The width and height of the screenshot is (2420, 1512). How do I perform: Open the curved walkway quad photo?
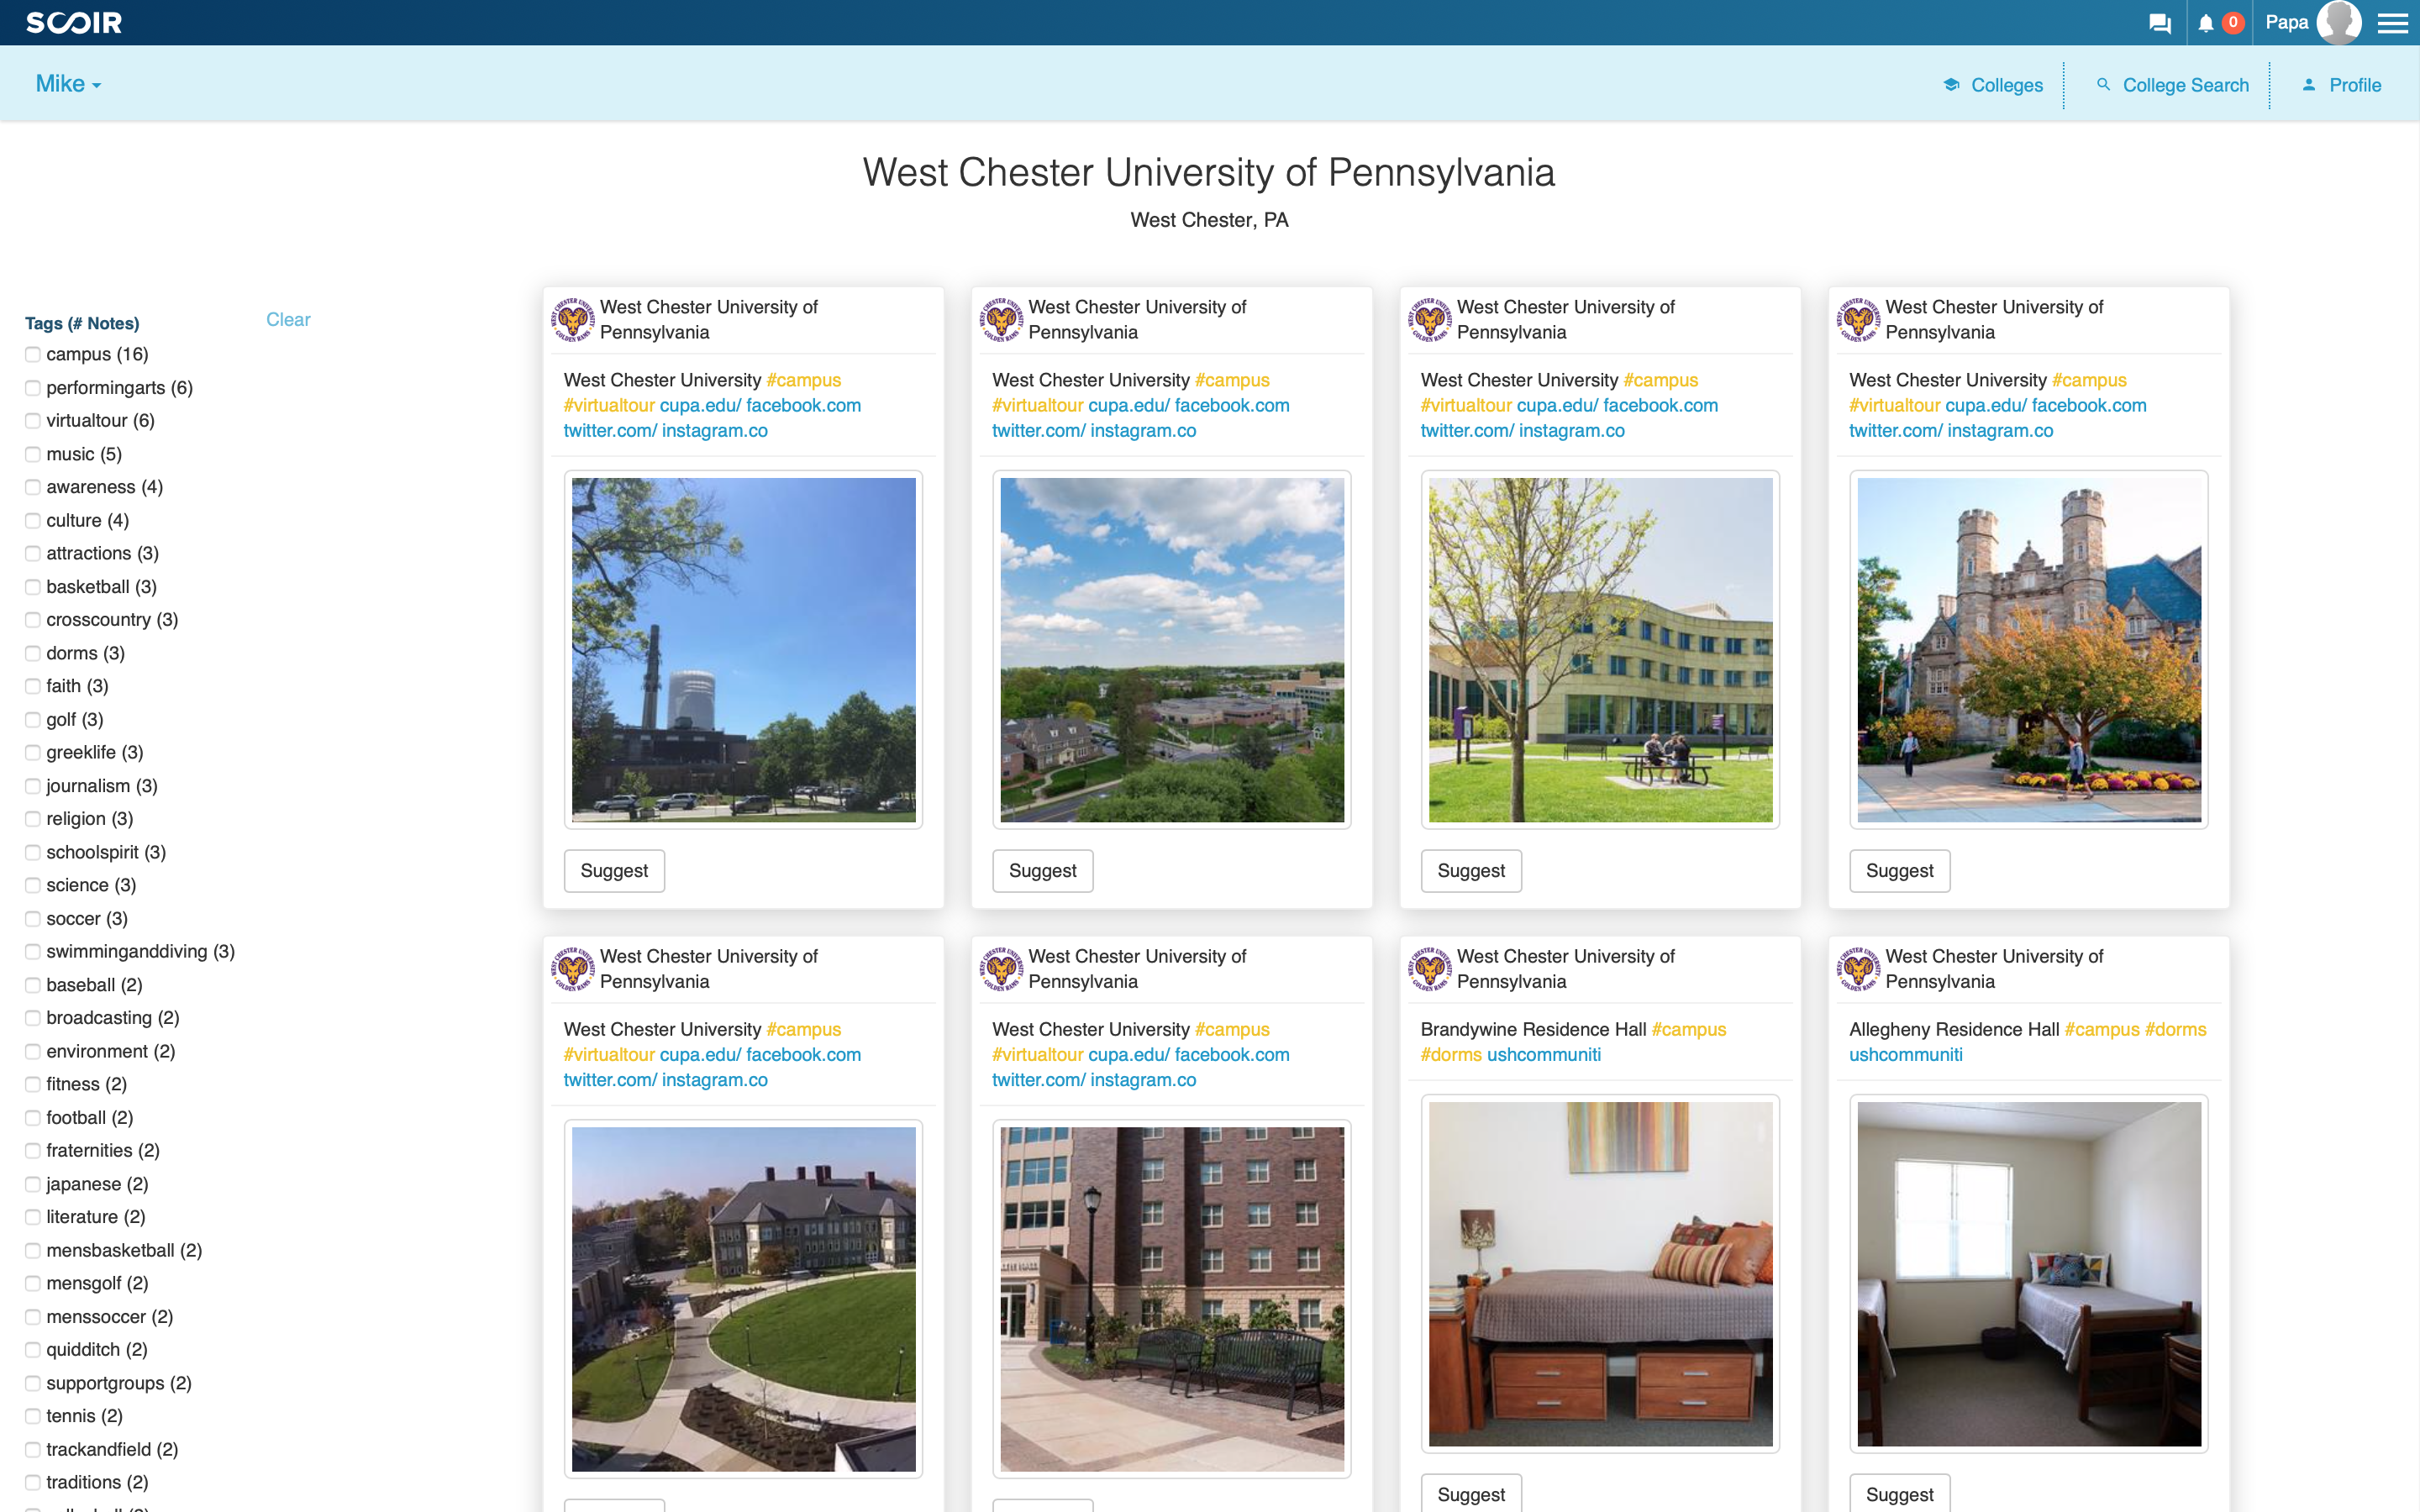coord(743,1299)
